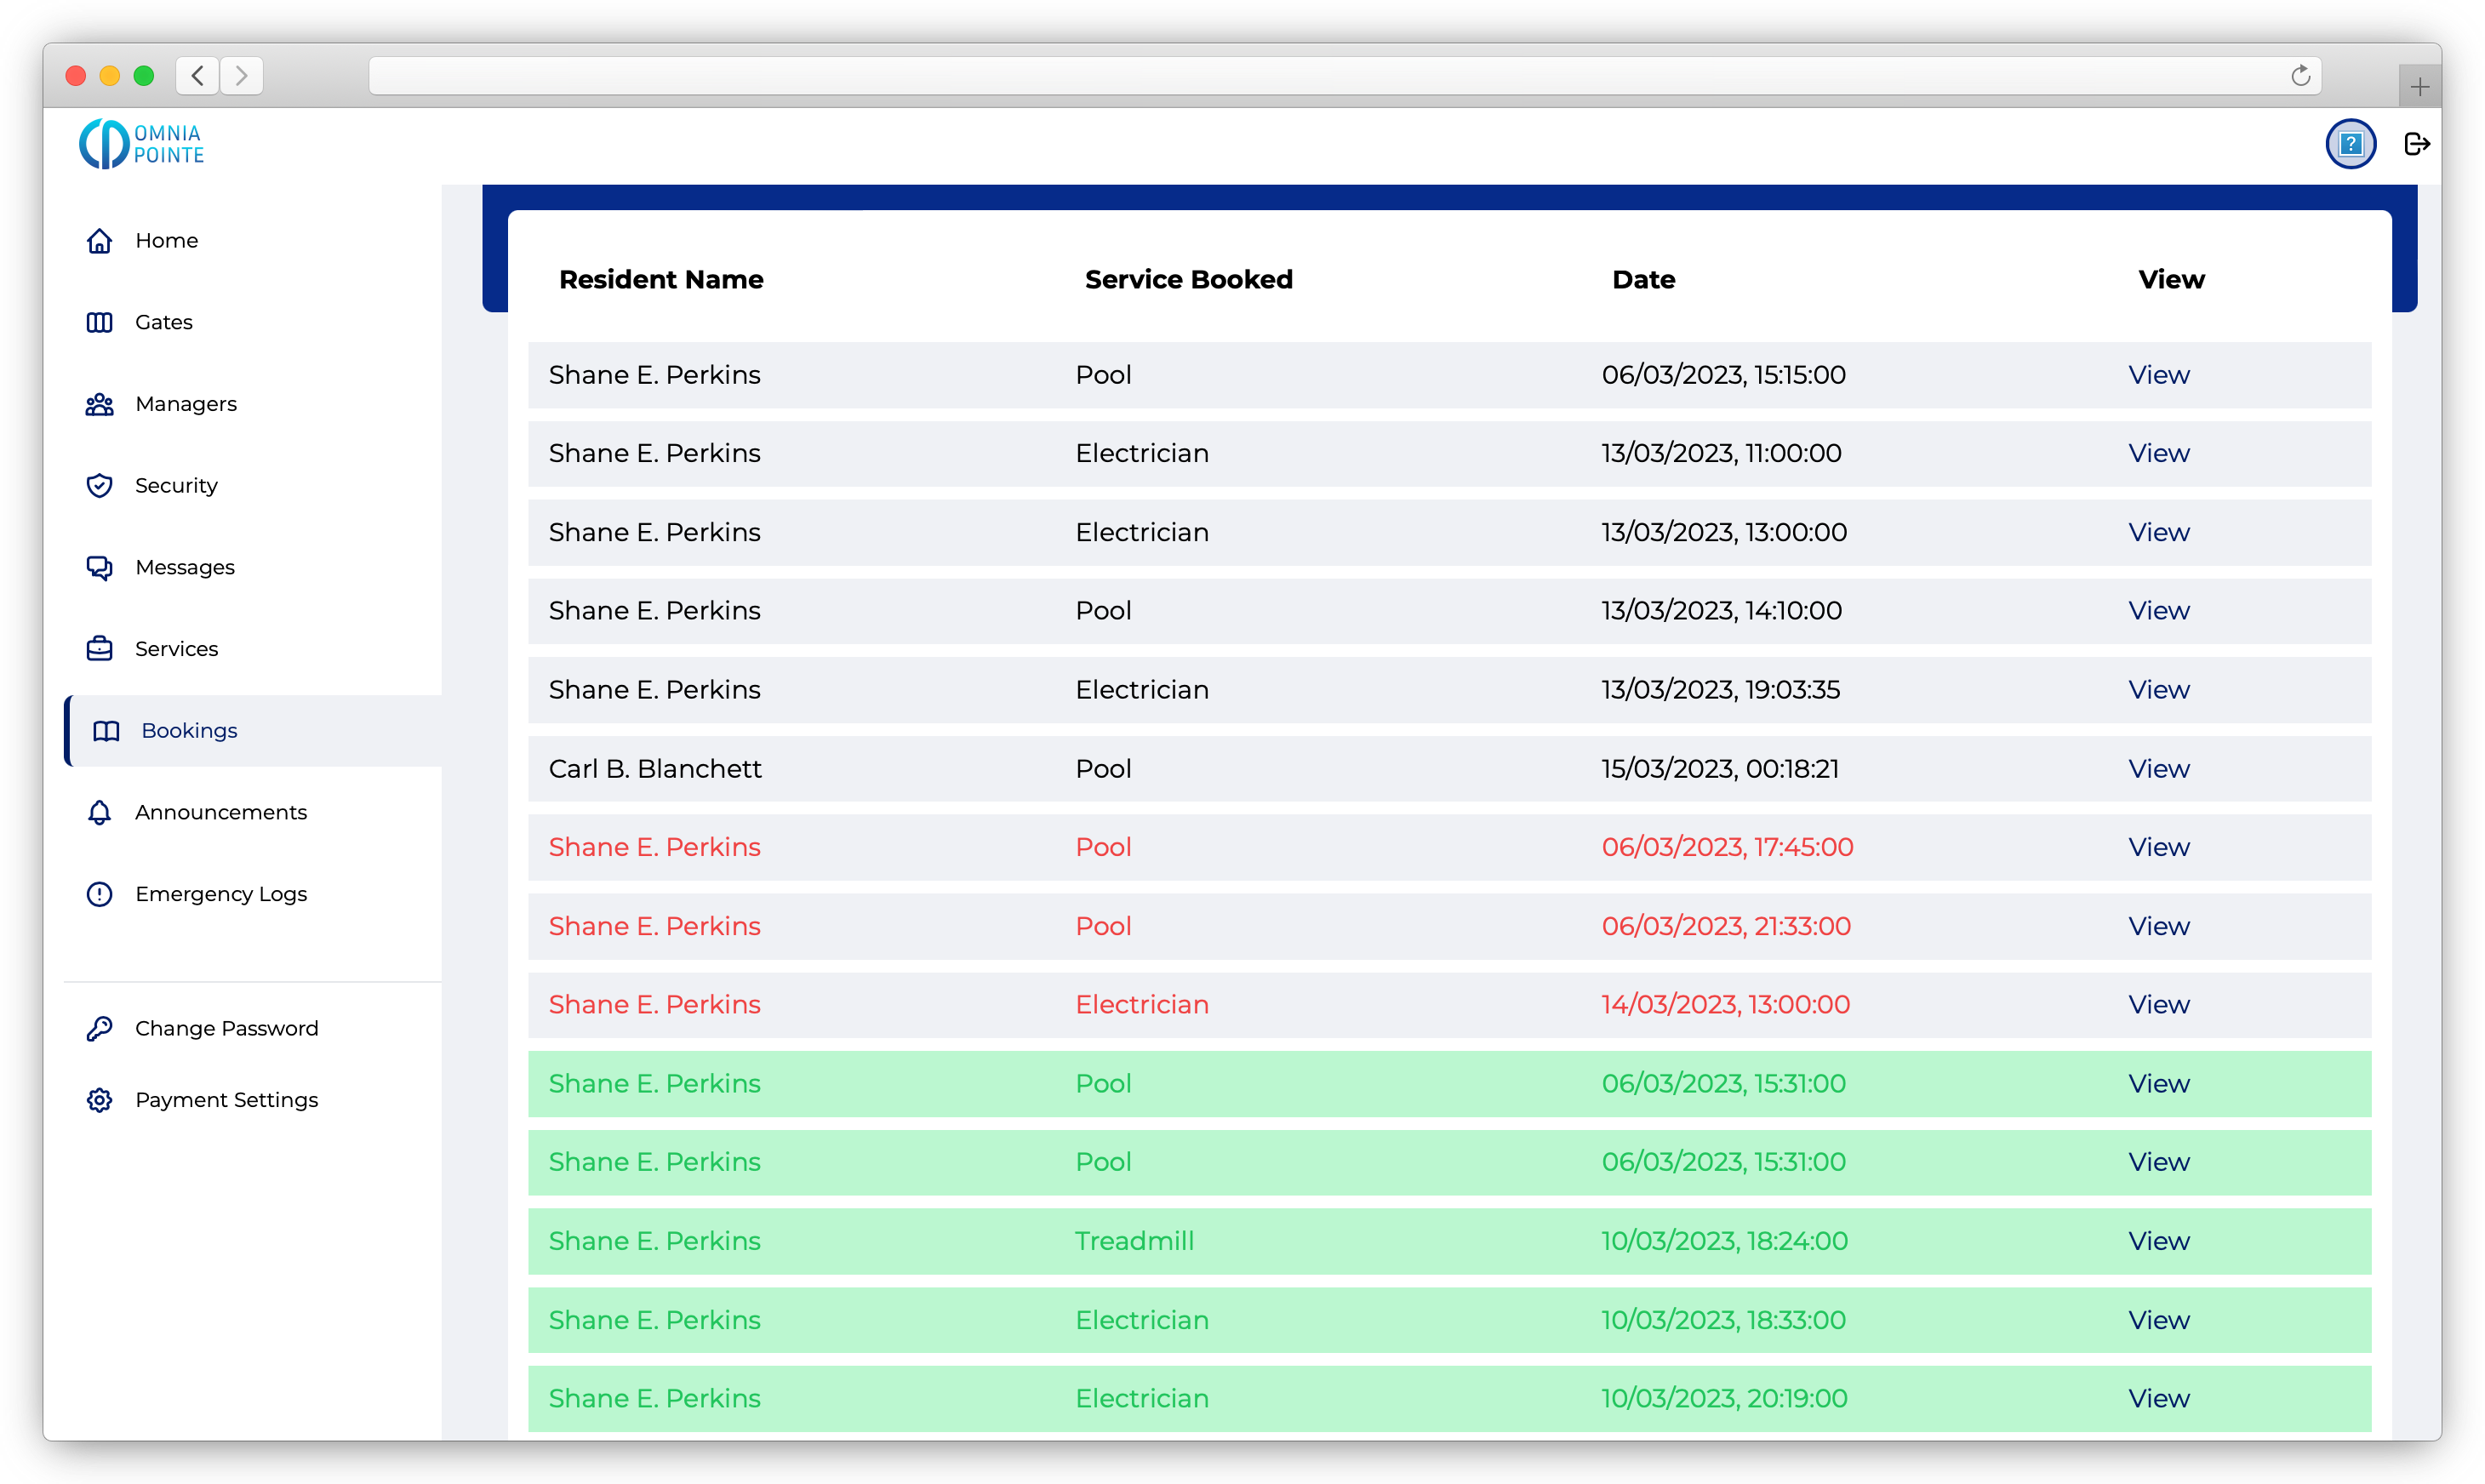Open the Payment Settings gear icon
This screenshot has width=2485, height=1484.
[99, 1100]
